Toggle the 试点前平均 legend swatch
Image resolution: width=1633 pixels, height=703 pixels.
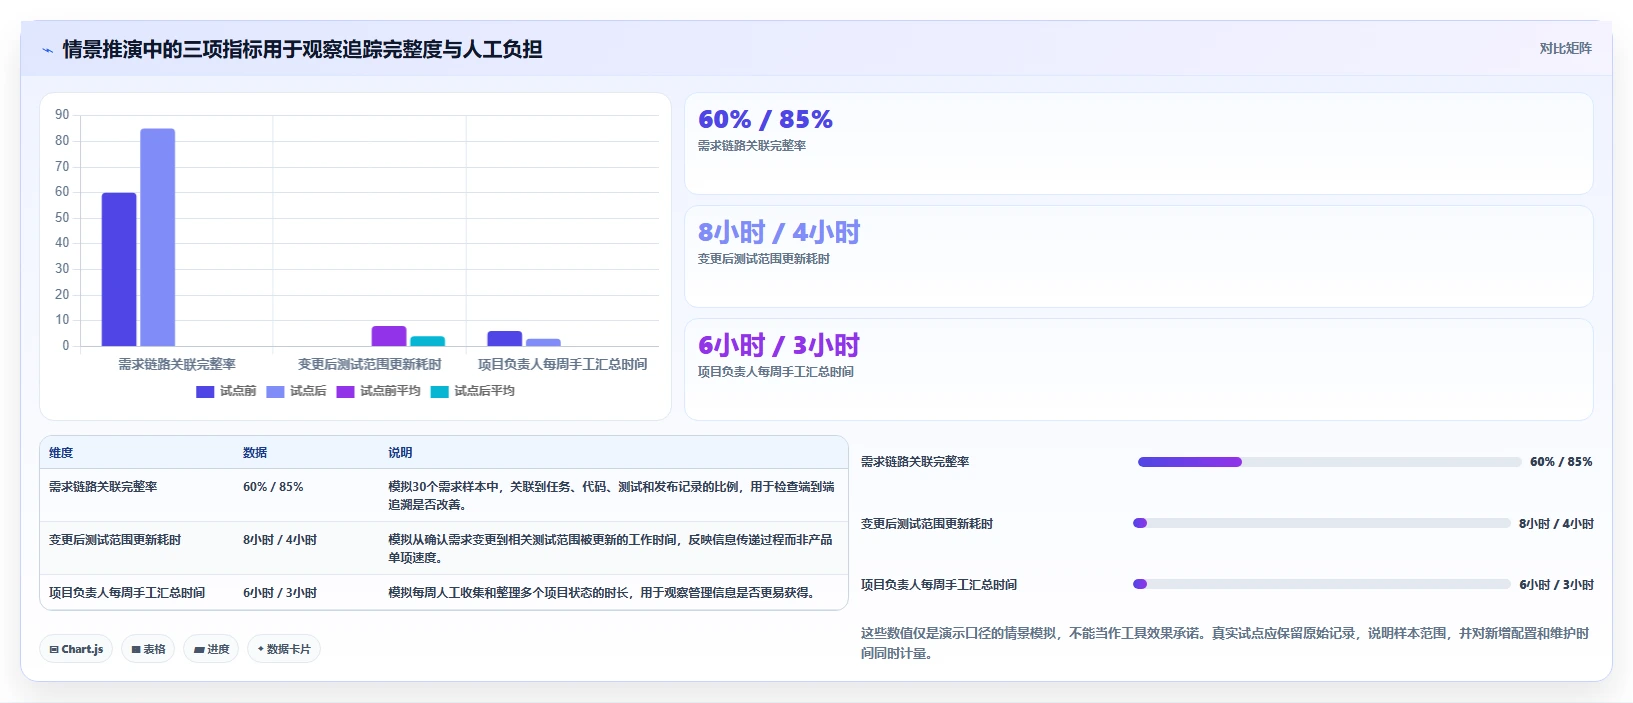tap(345, 392)
